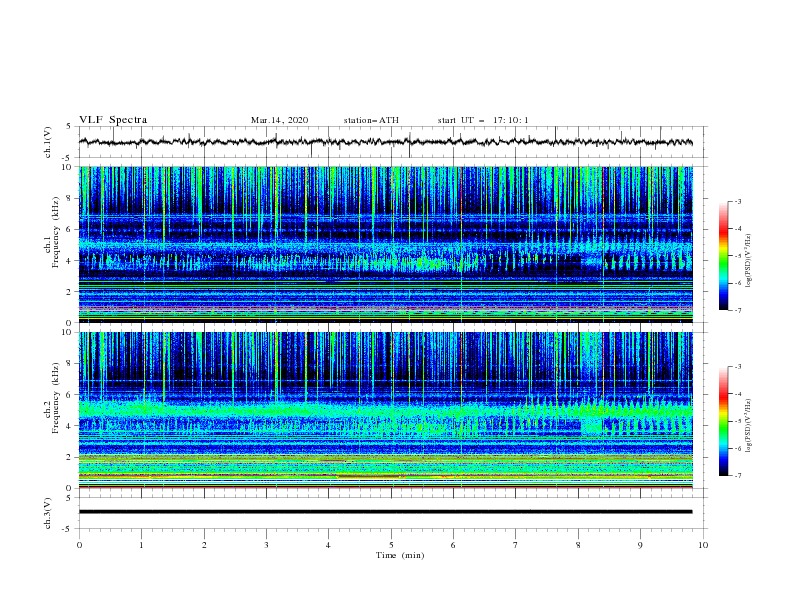Select the "start UT = 17:10:1" text

point(483,120)
